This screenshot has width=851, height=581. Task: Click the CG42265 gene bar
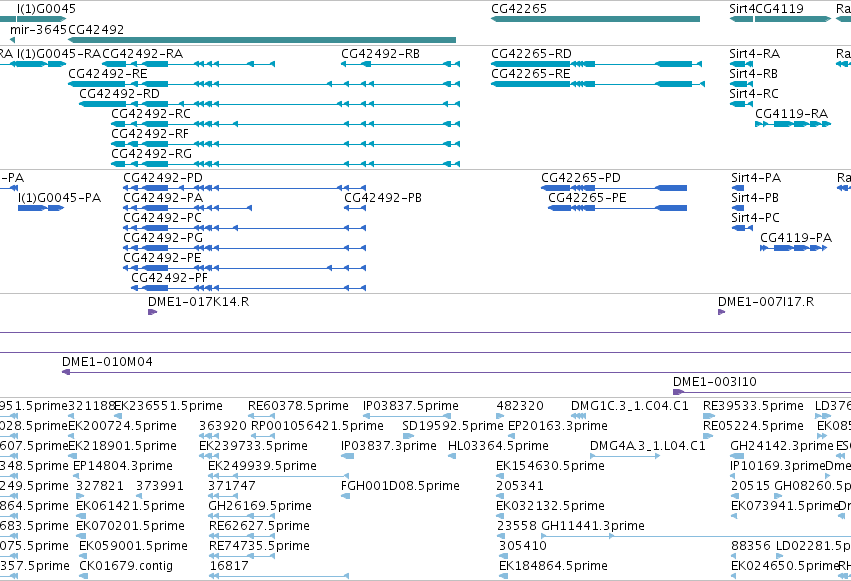click(x=595, y=19)
